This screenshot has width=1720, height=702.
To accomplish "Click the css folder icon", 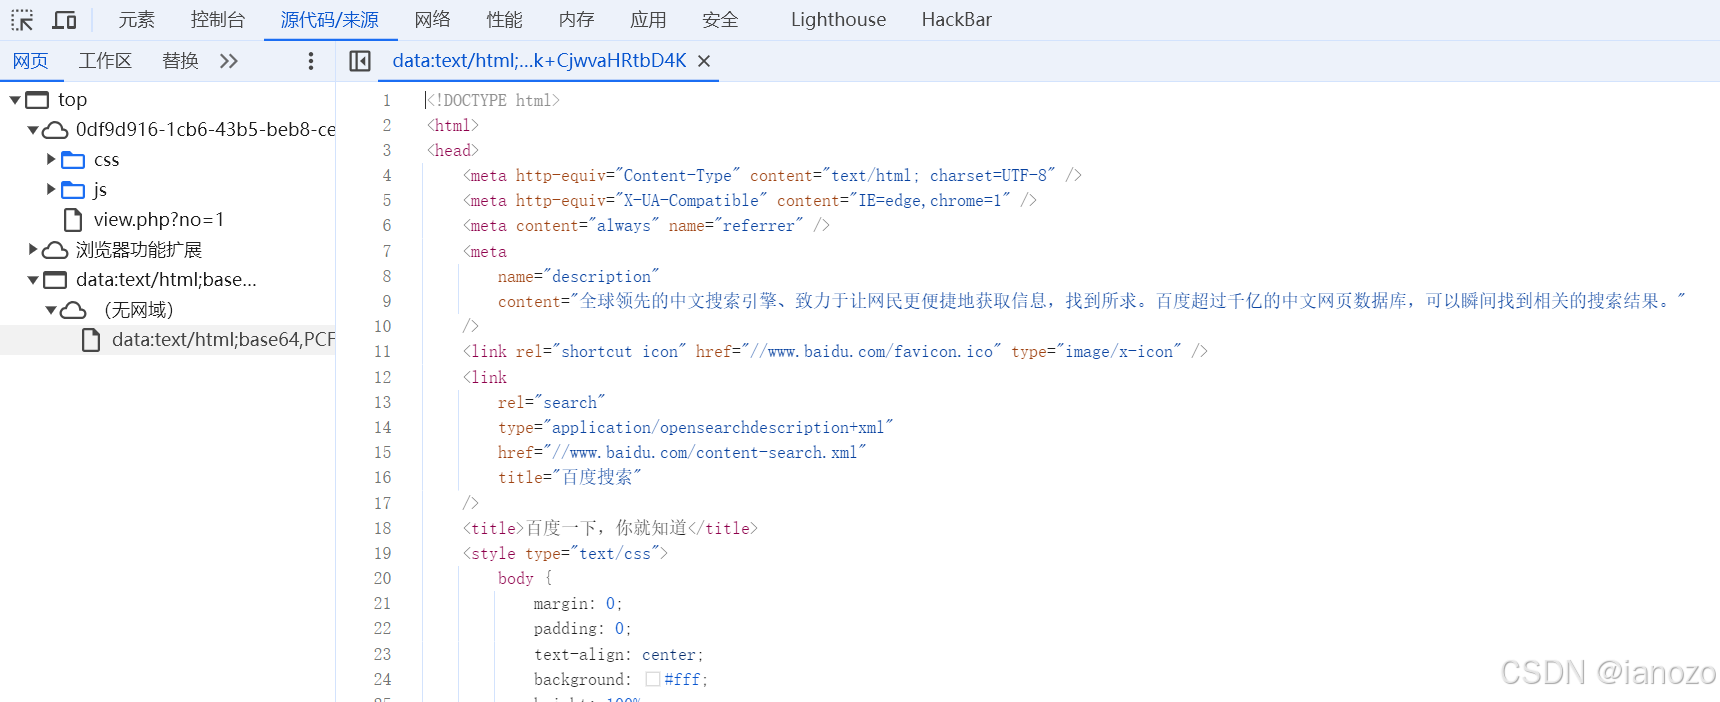I will point(73,160).
